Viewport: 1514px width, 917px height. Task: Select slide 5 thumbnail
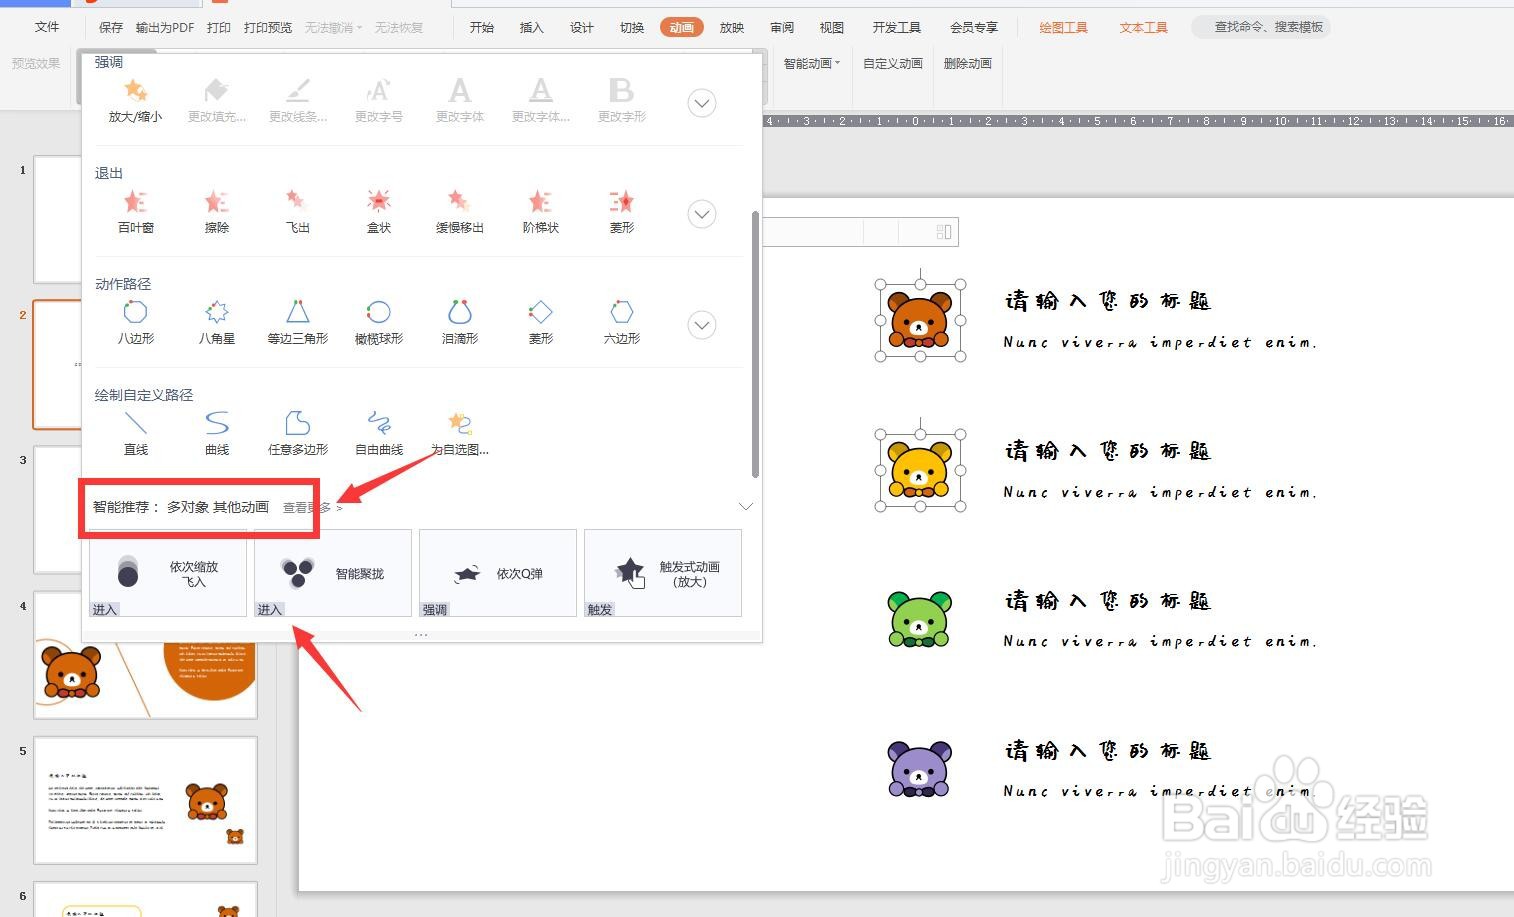click(x=145, y=800)
